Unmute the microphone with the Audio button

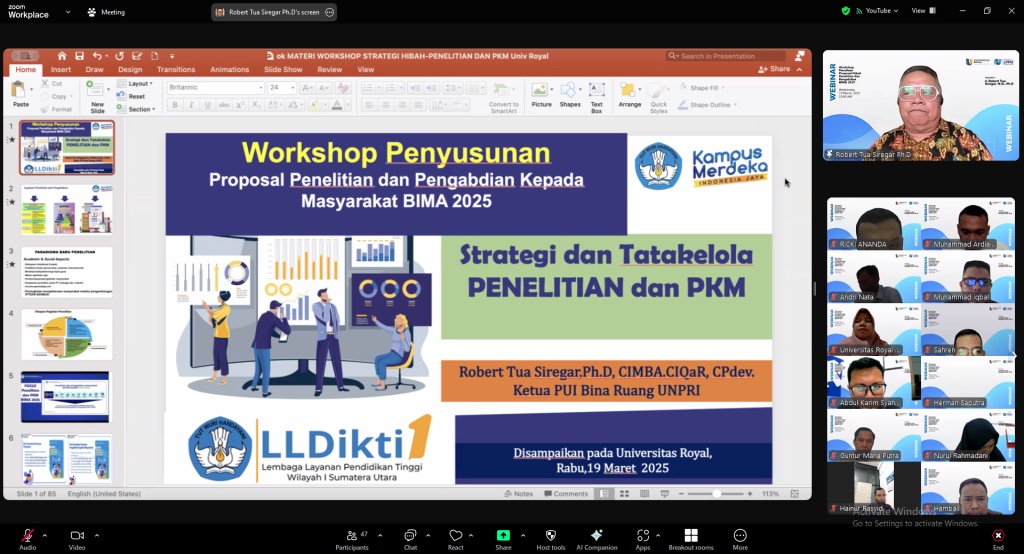coord(27,537)
